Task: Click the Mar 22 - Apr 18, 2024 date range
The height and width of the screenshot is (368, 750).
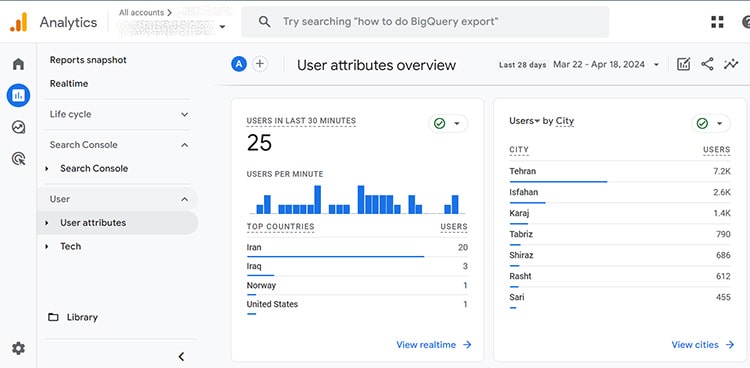Action: click(x=599, y=65)
